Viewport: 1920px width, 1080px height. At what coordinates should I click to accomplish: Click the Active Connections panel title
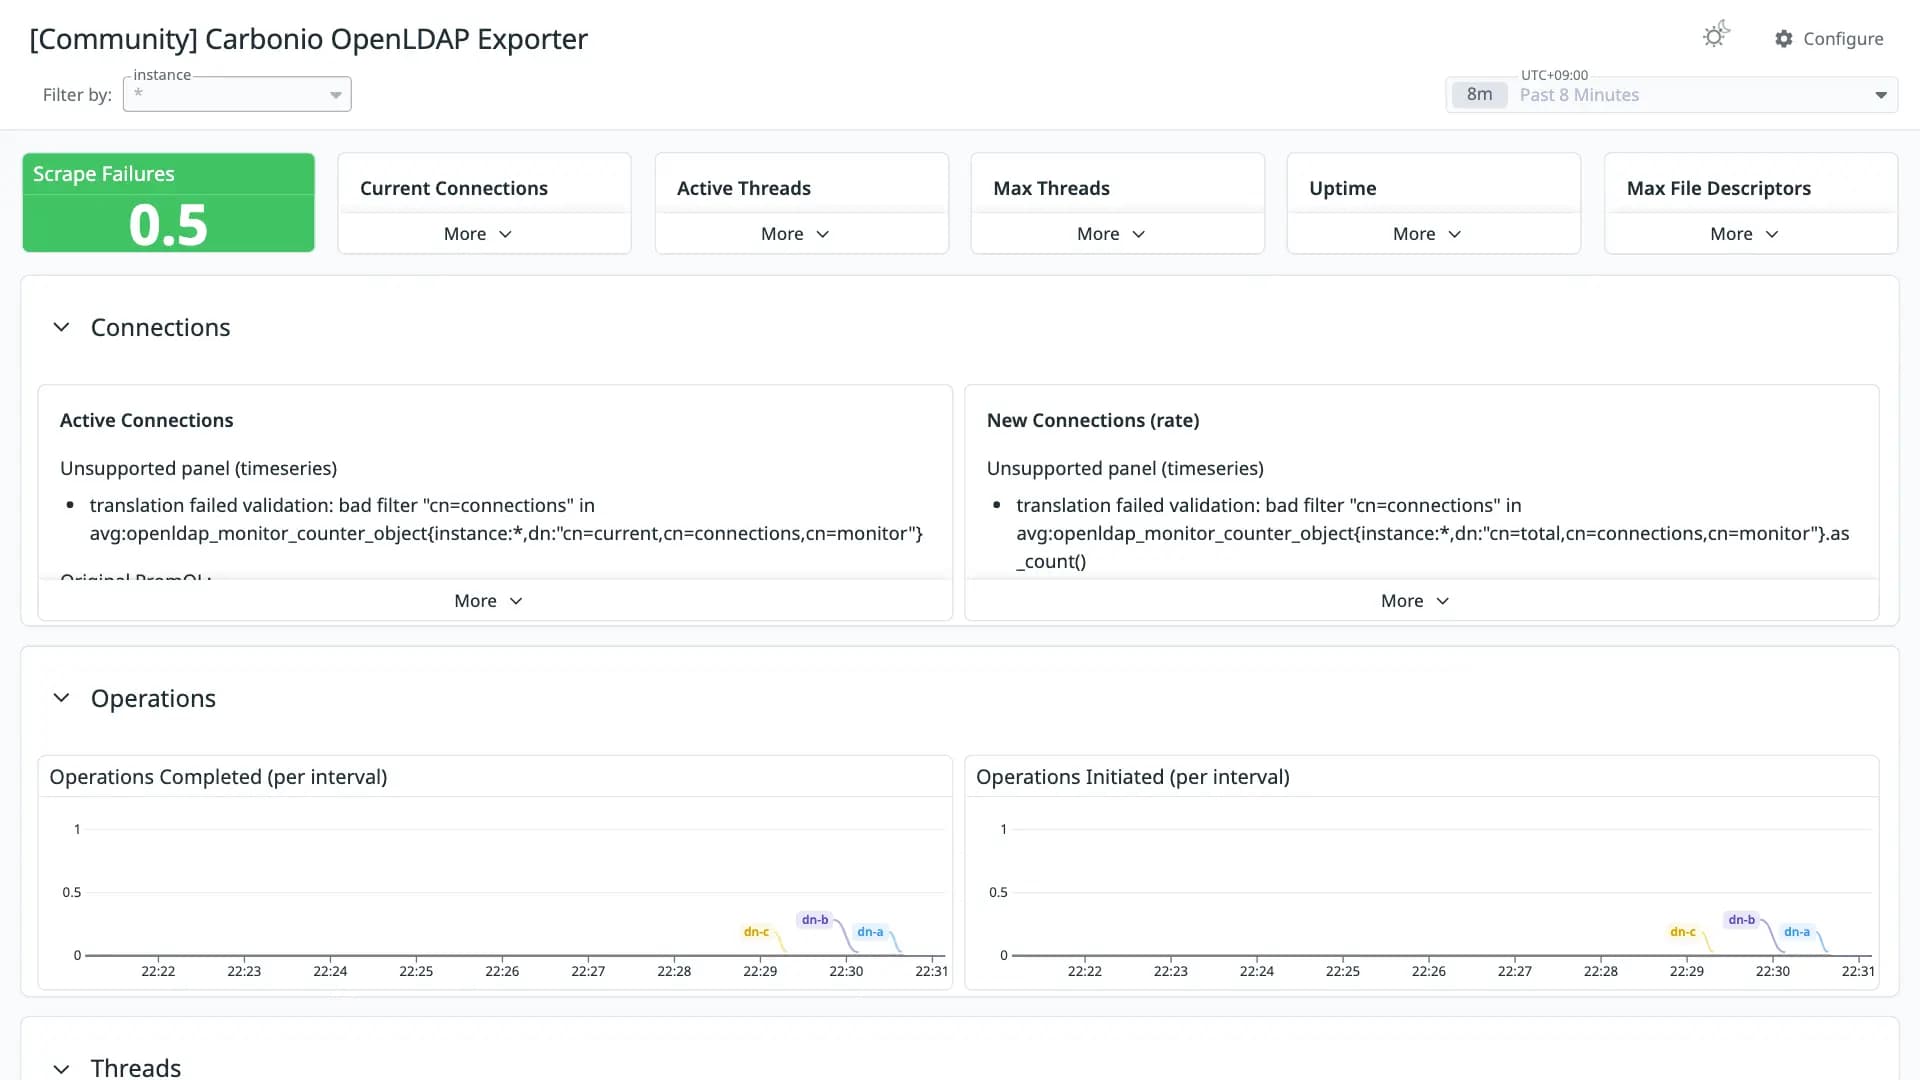pos(146,421)
